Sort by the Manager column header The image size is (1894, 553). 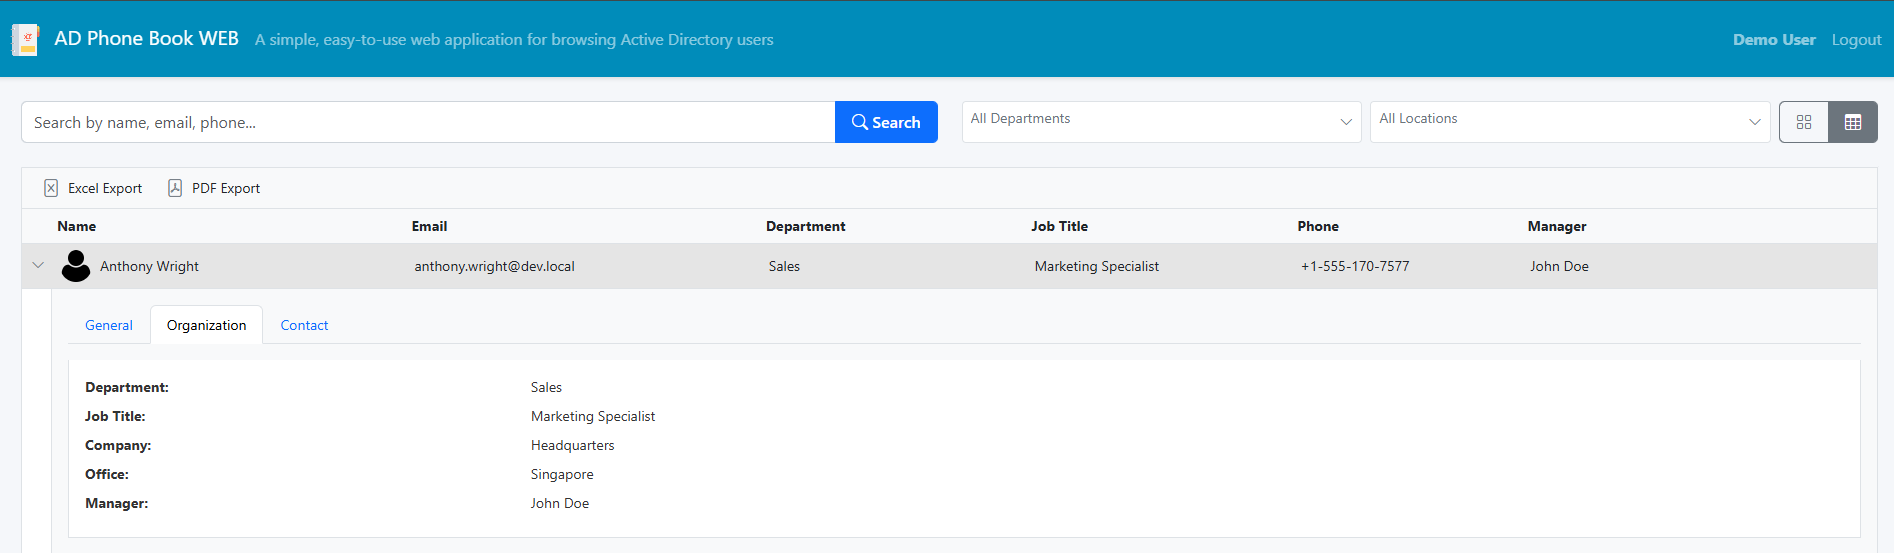(x=1557, y=226)
